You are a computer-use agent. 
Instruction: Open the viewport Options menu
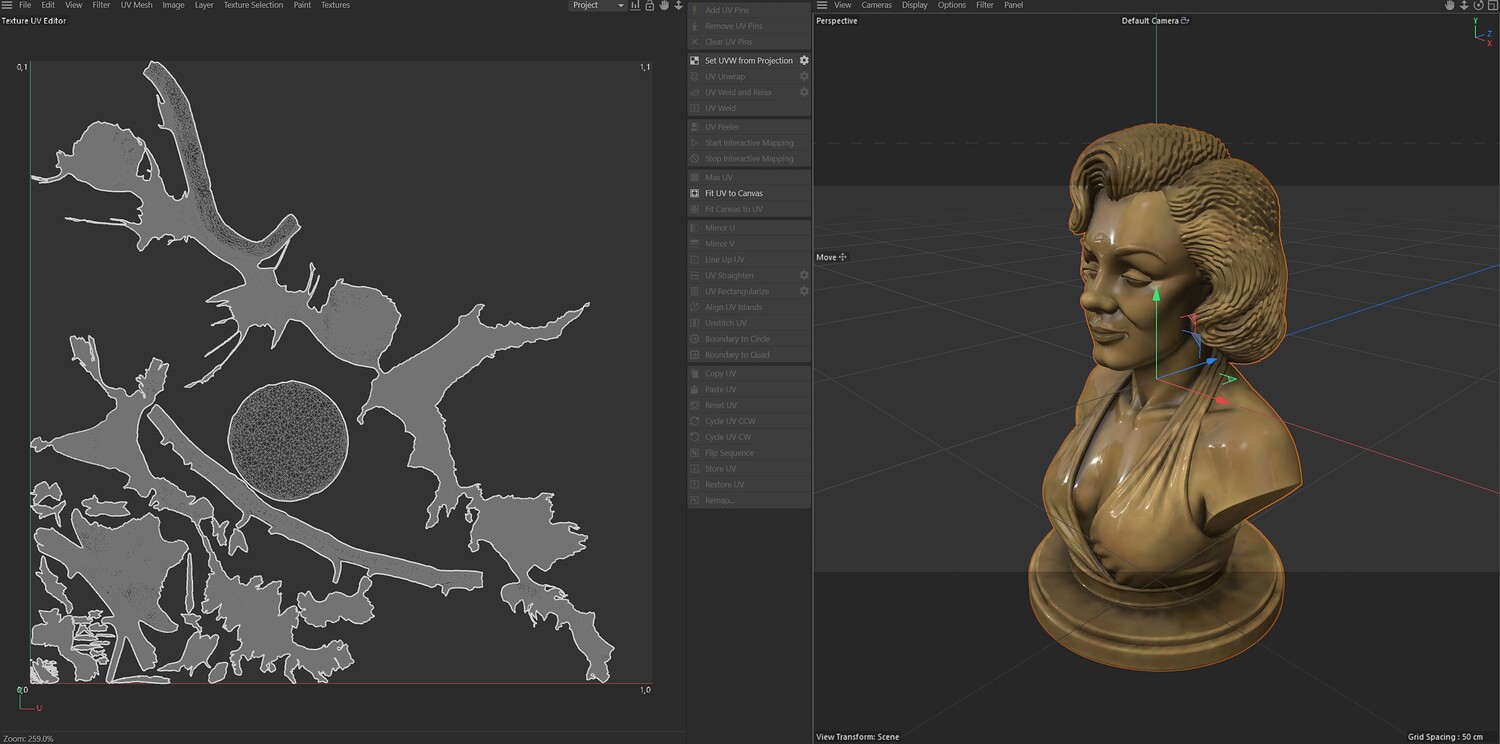(952, 5)
